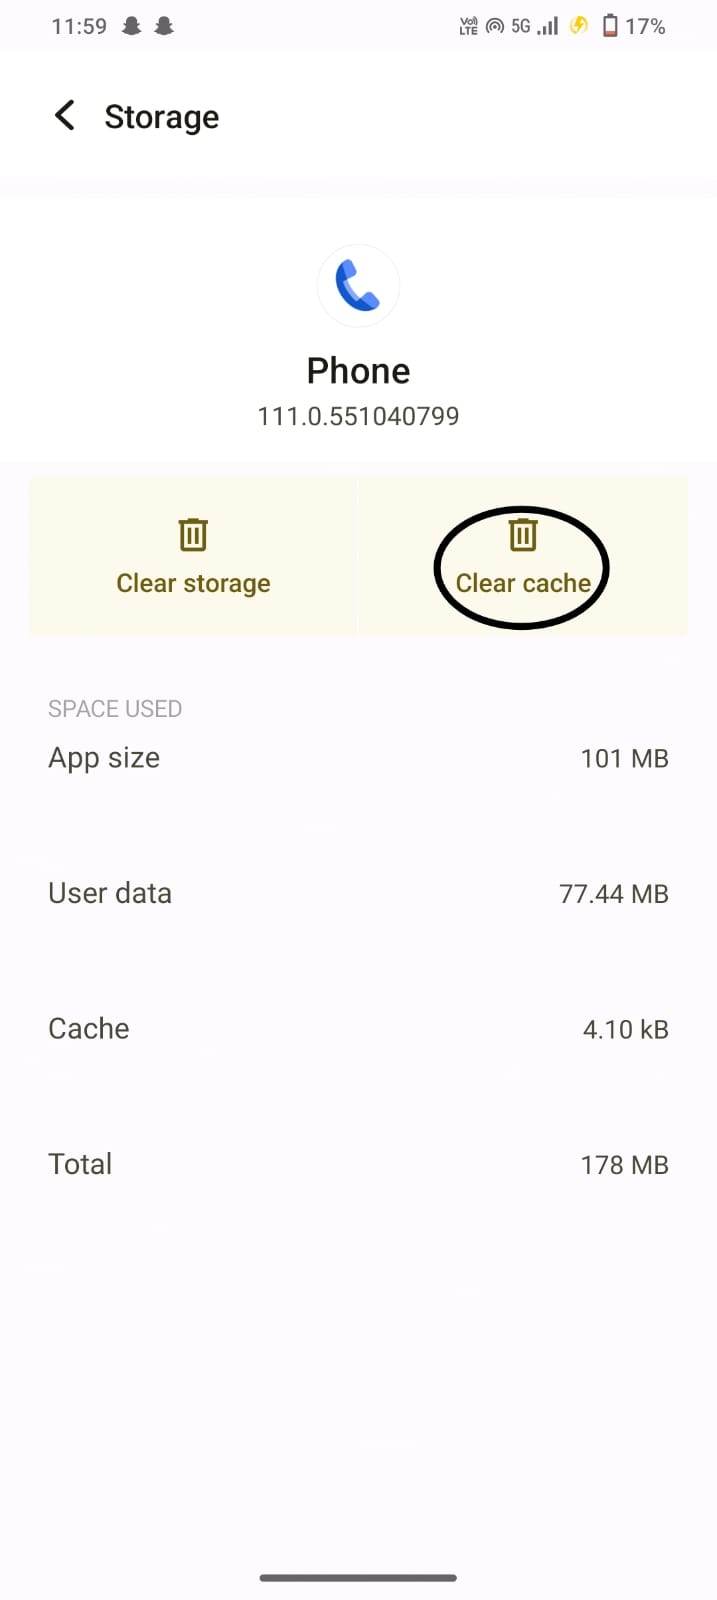This screenshot has height=1600, width=717.
Task: Tap the Total 178 MB value
Action: pos(624,1165)
